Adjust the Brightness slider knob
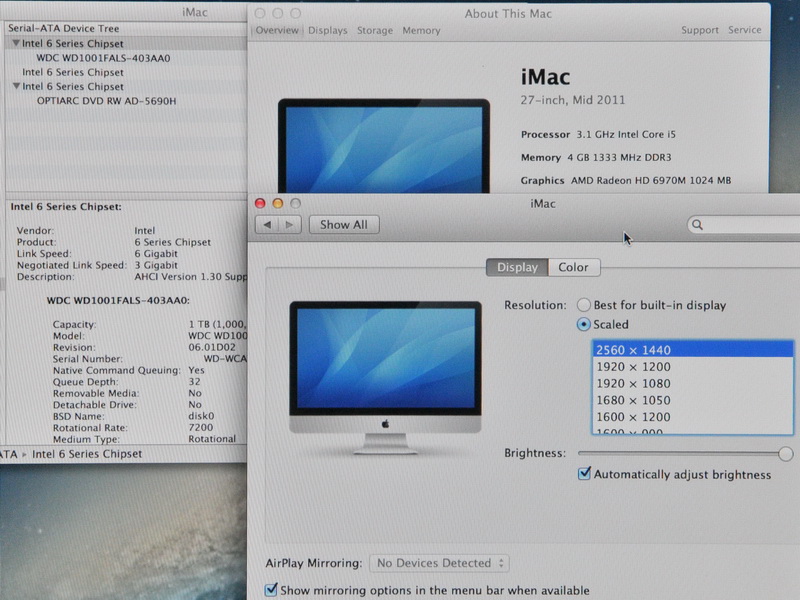 786,453
